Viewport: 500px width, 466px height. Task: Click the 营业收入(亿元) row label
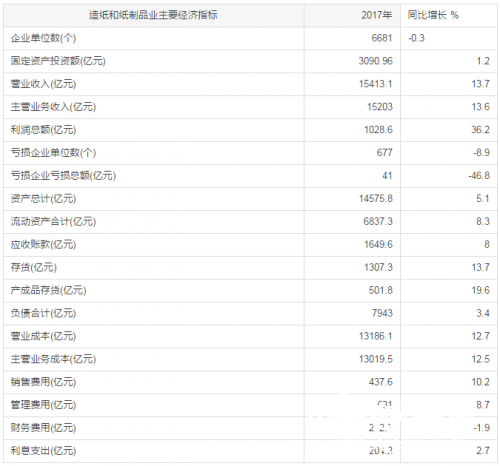coord(43,84)
